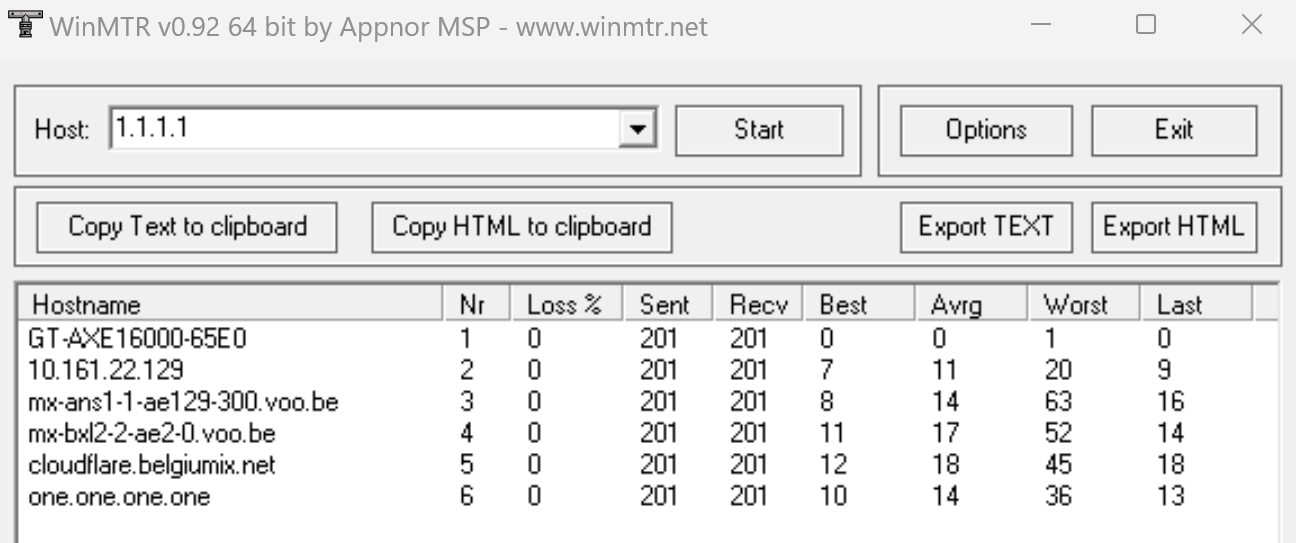Select the one.one.one.one row
Image resolution: width=1296 pixels, height=543 pixels.
646,495
